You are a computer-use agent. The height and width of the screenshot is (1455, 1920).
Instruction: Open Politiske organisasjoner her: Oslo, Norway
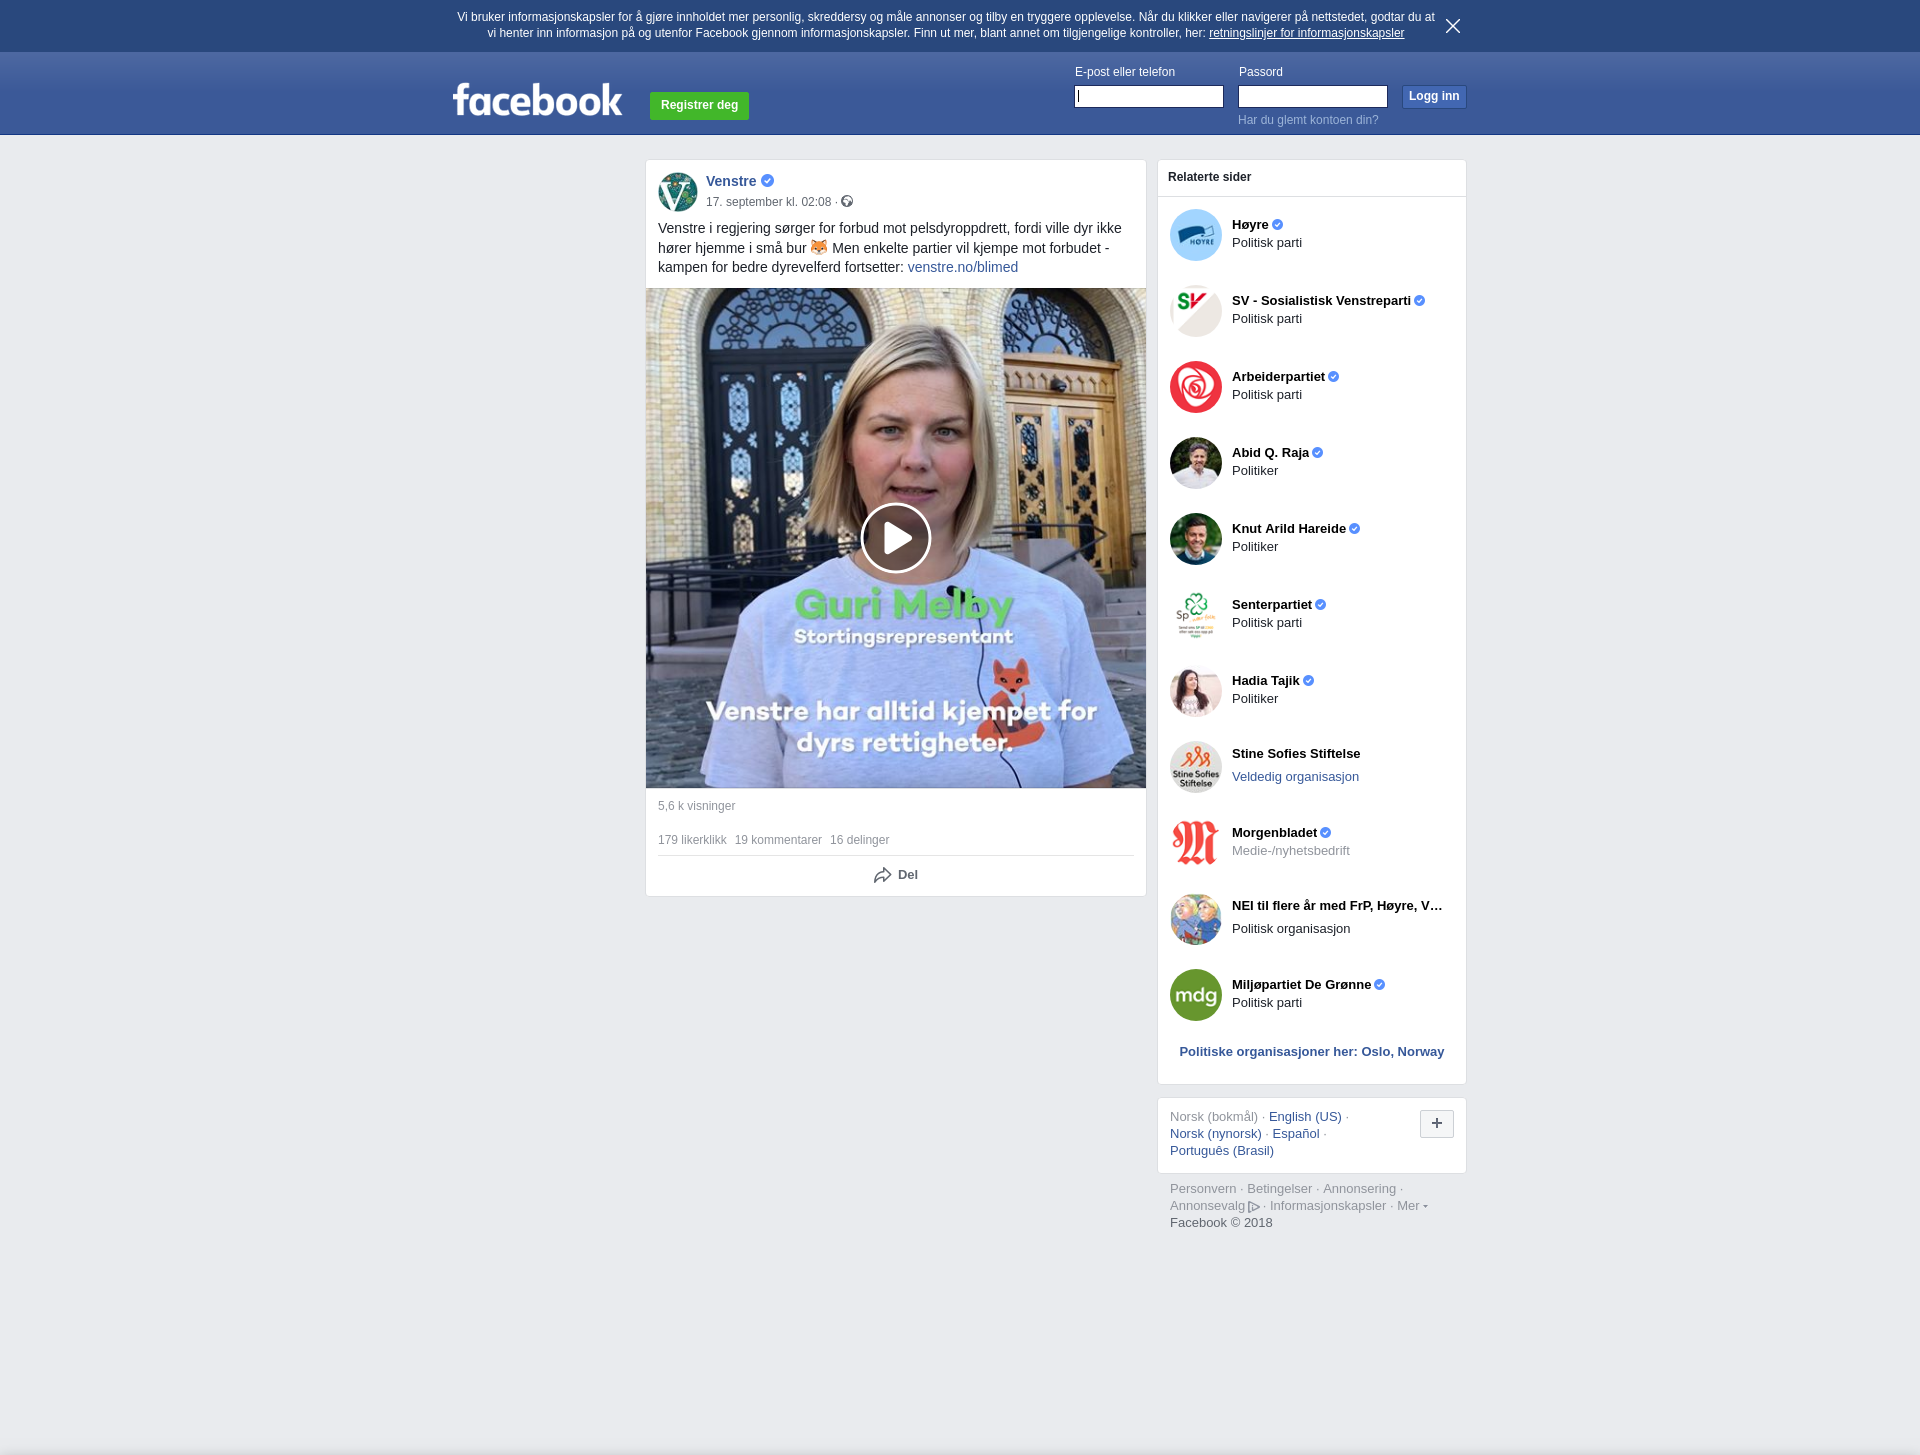pyautogui.click(x=1311, y=1052)
